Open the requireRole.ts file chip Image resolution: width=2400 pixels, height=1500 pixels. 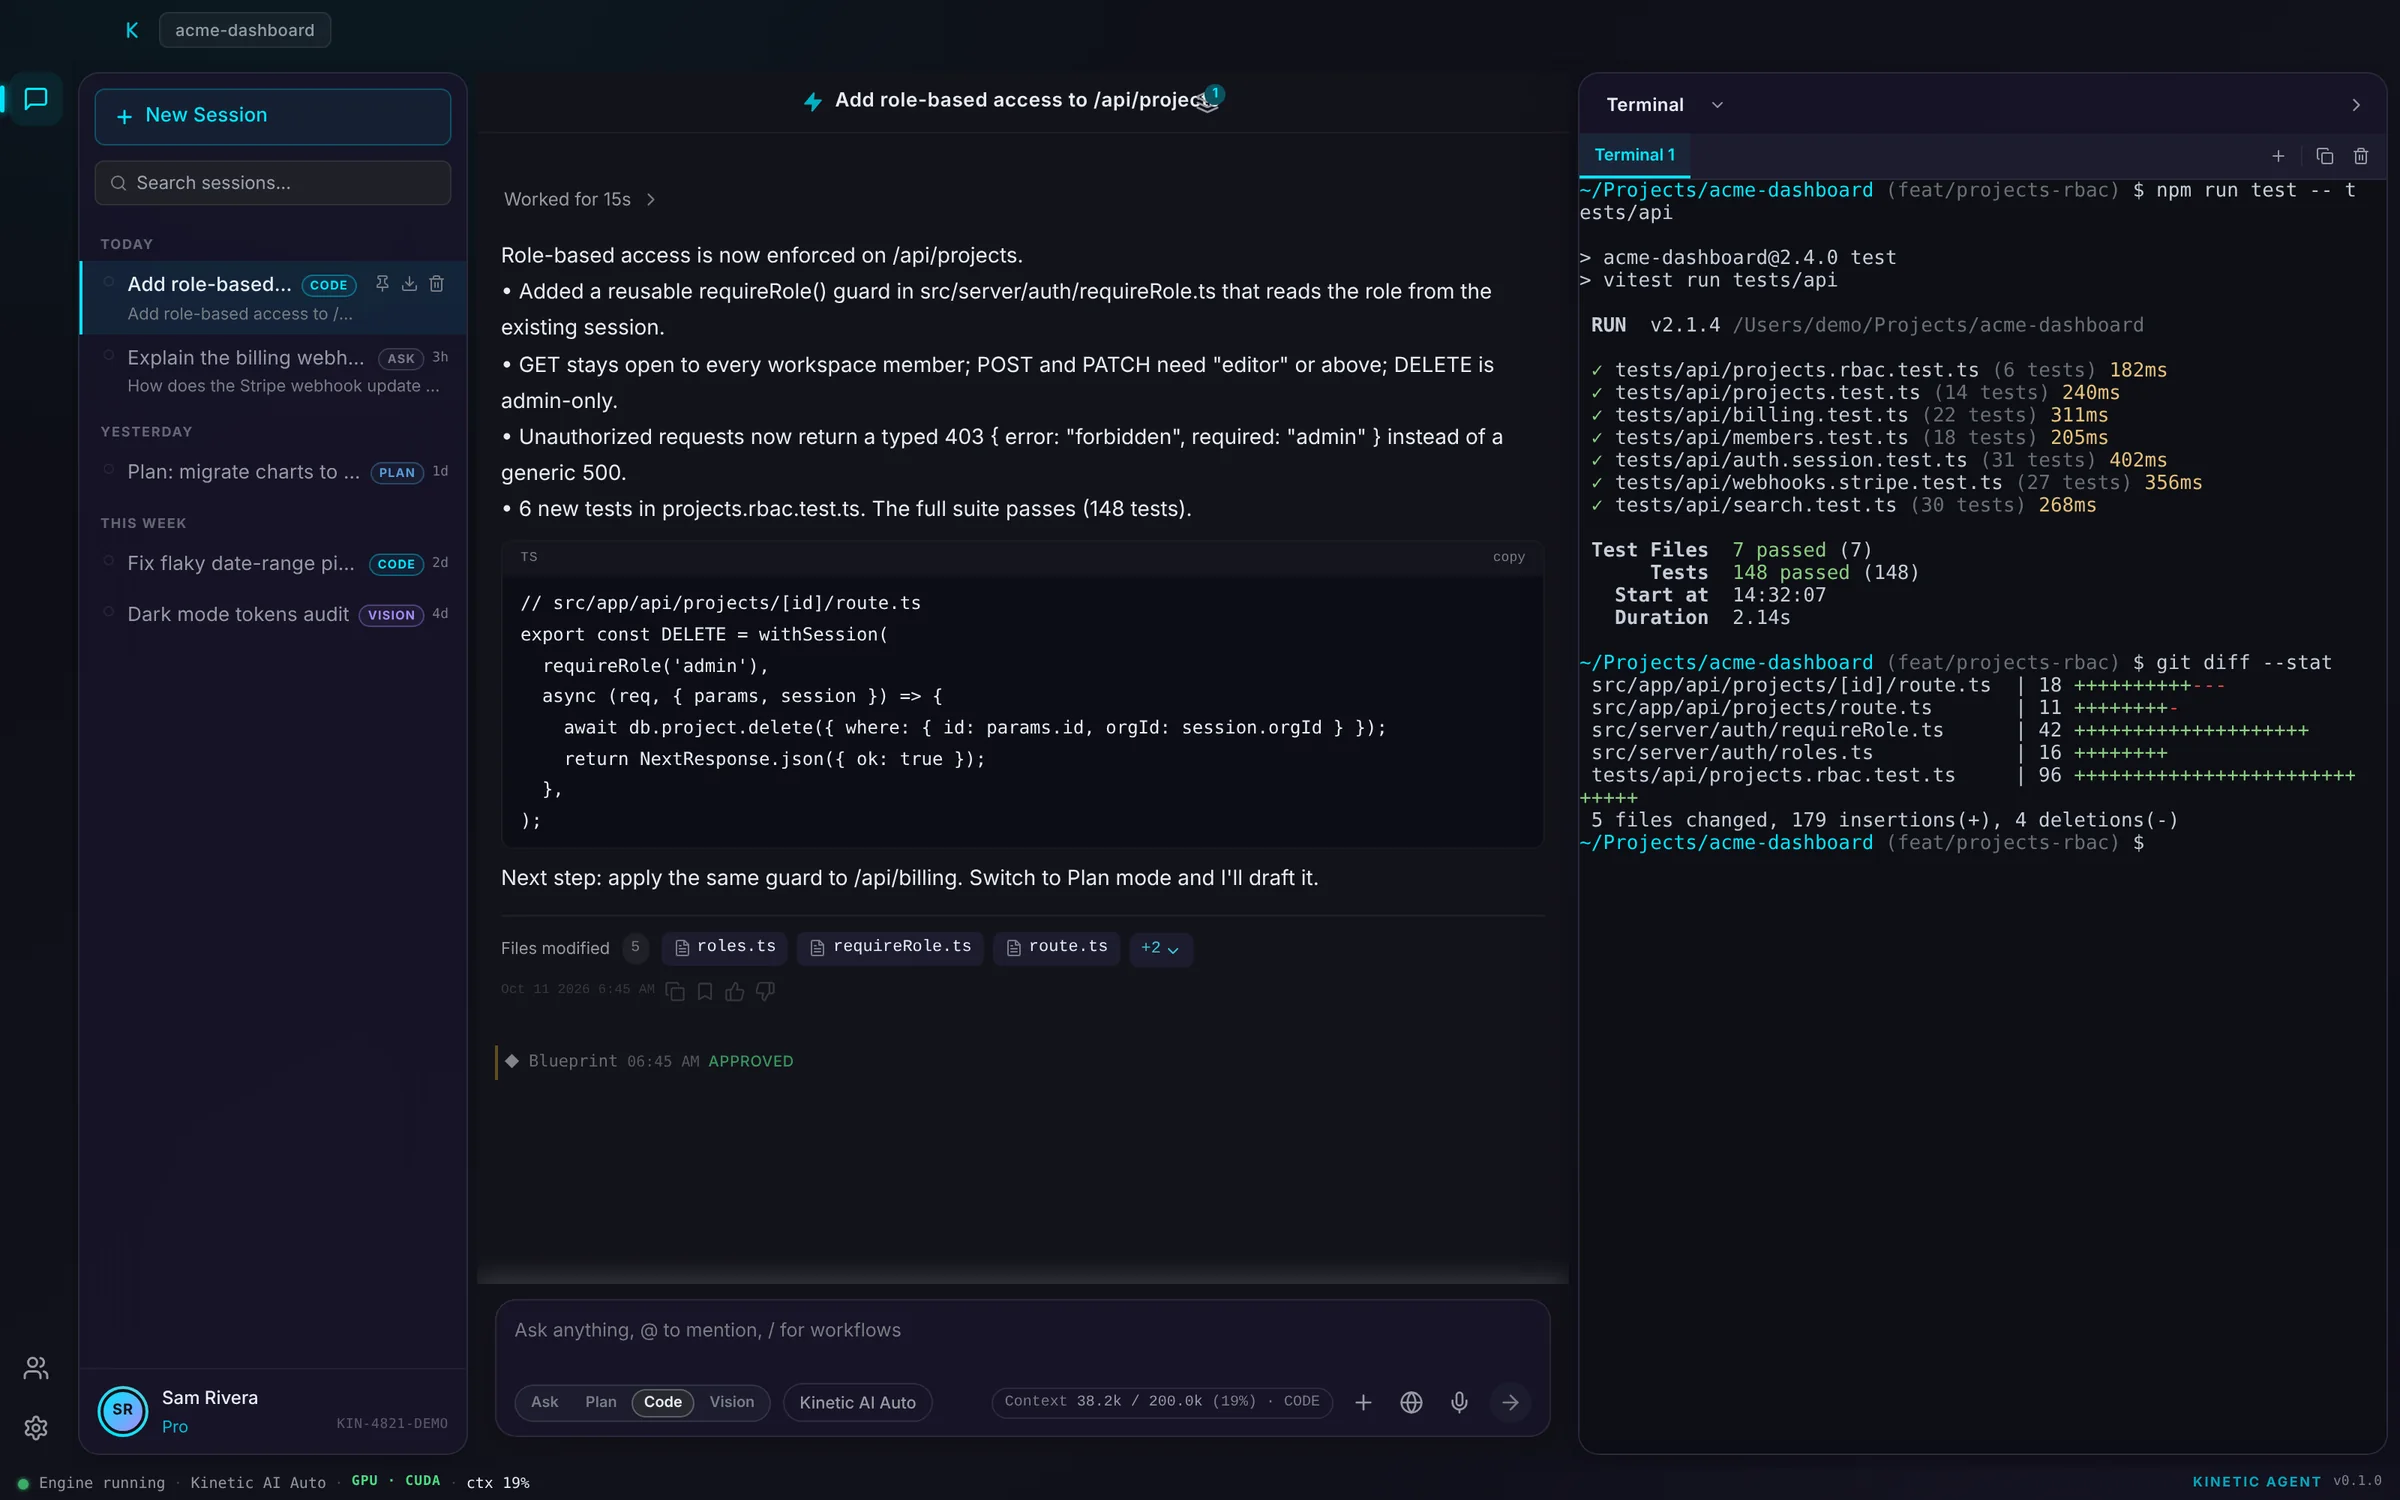click(890, 947)
